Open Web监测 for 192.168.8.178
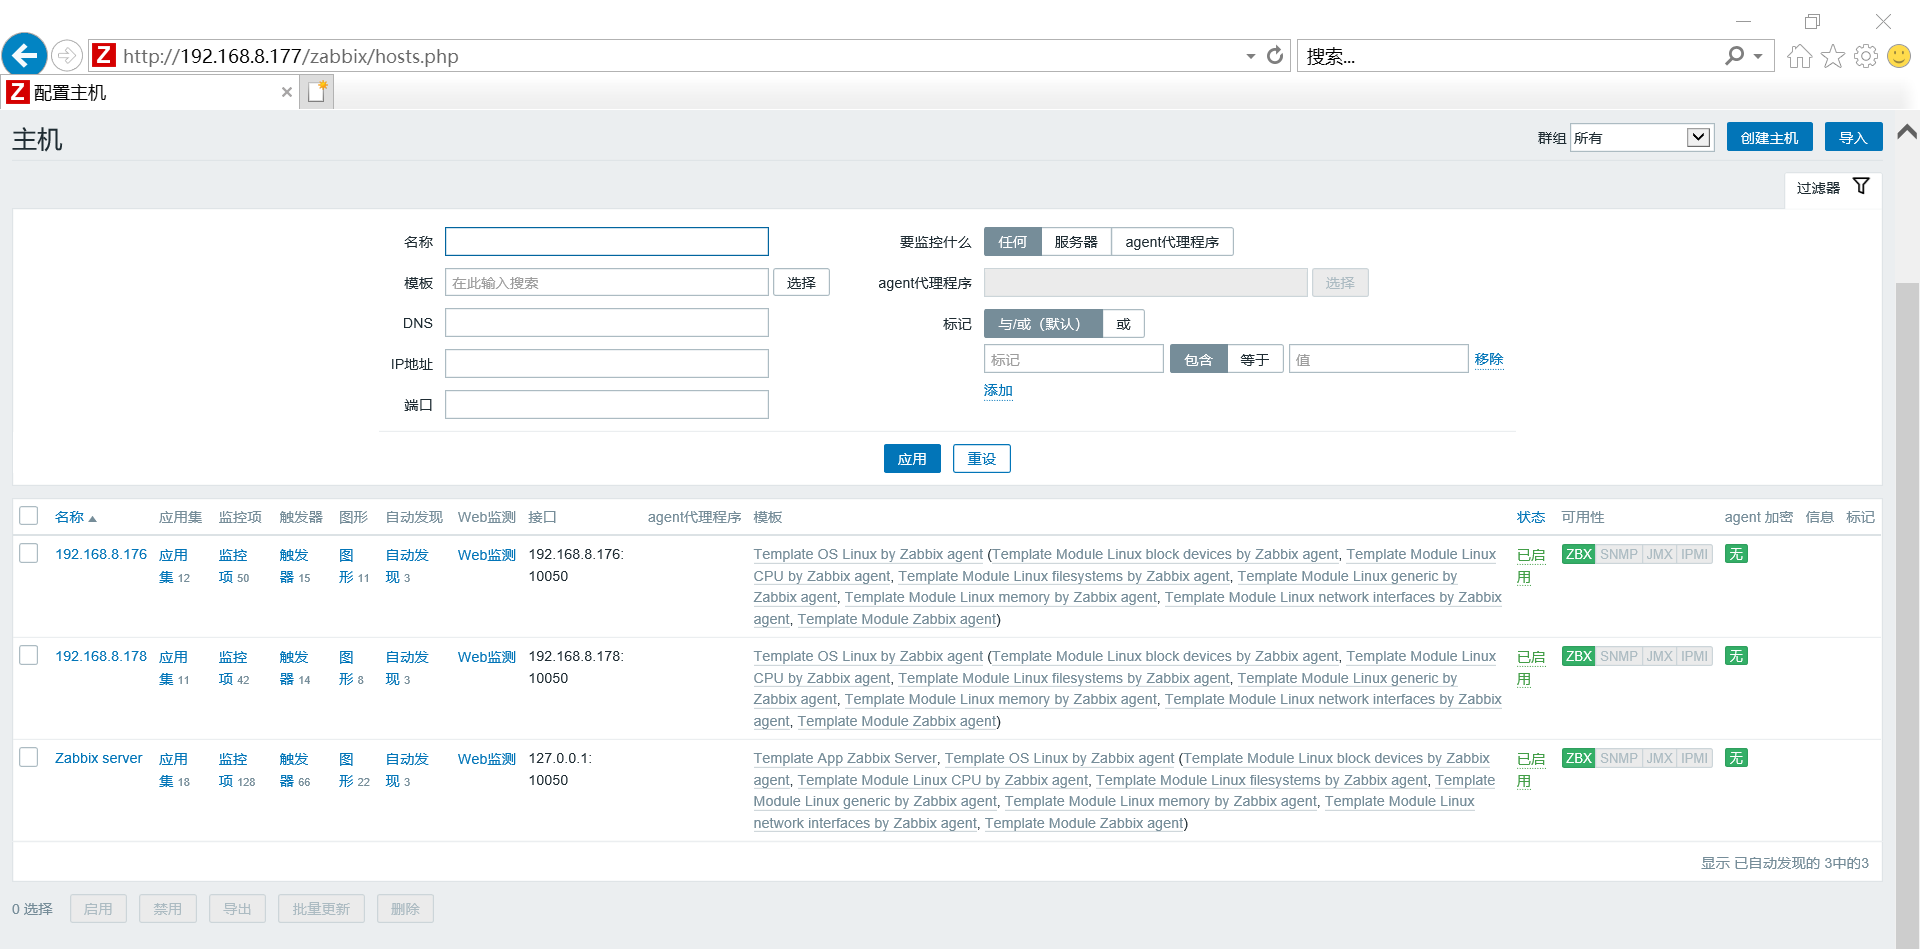The image size is (1920, 949). point(487,657)
